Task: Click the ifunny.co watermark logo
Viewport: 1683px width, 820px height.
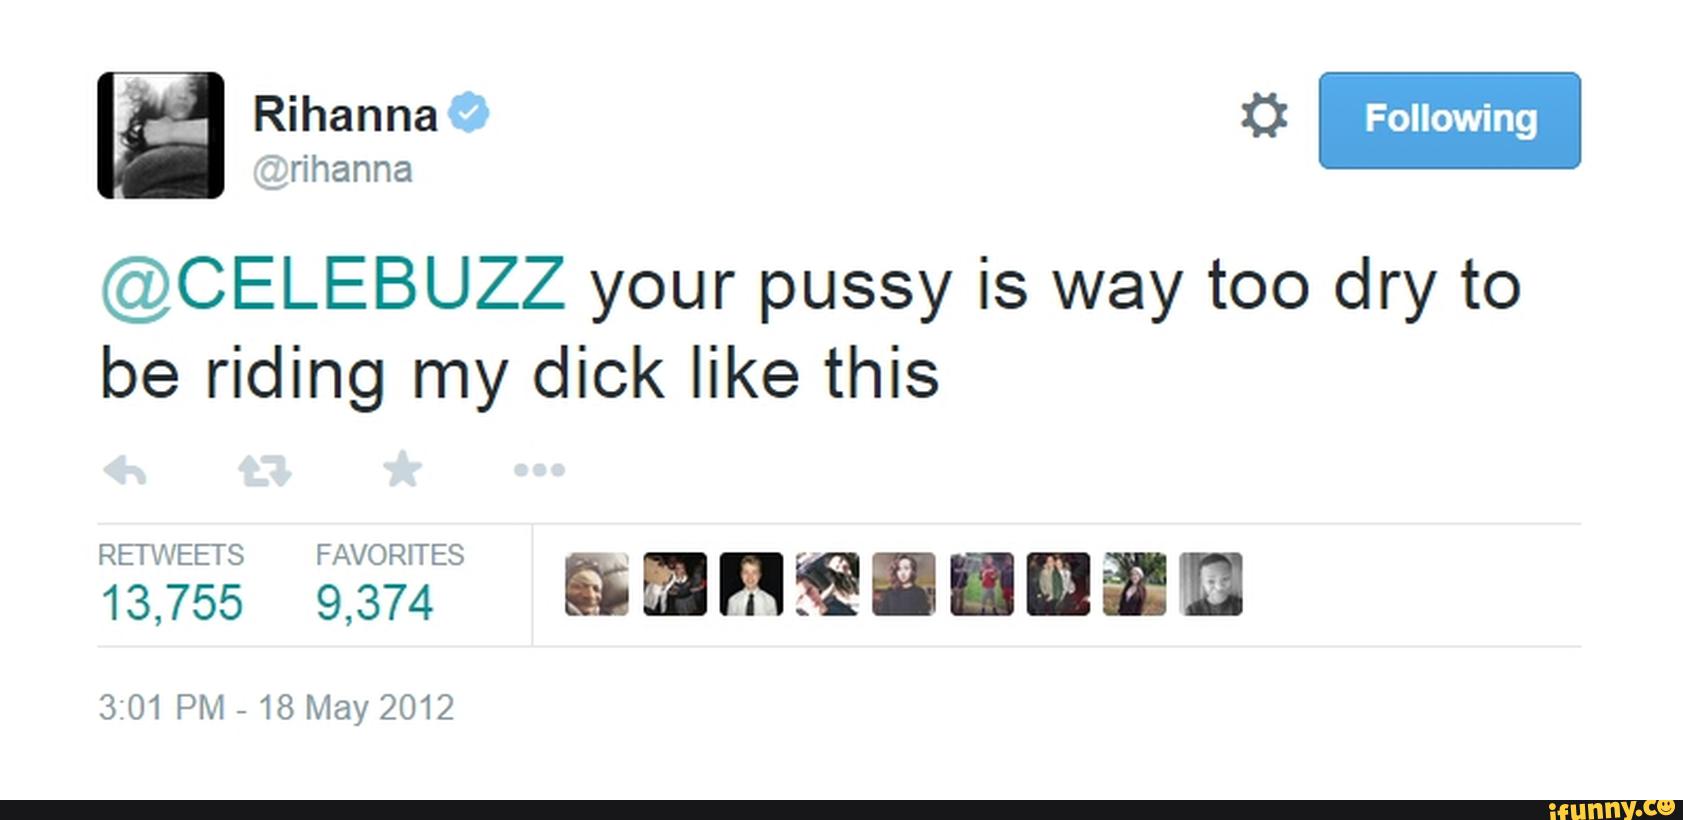Action: point(1612,808)
